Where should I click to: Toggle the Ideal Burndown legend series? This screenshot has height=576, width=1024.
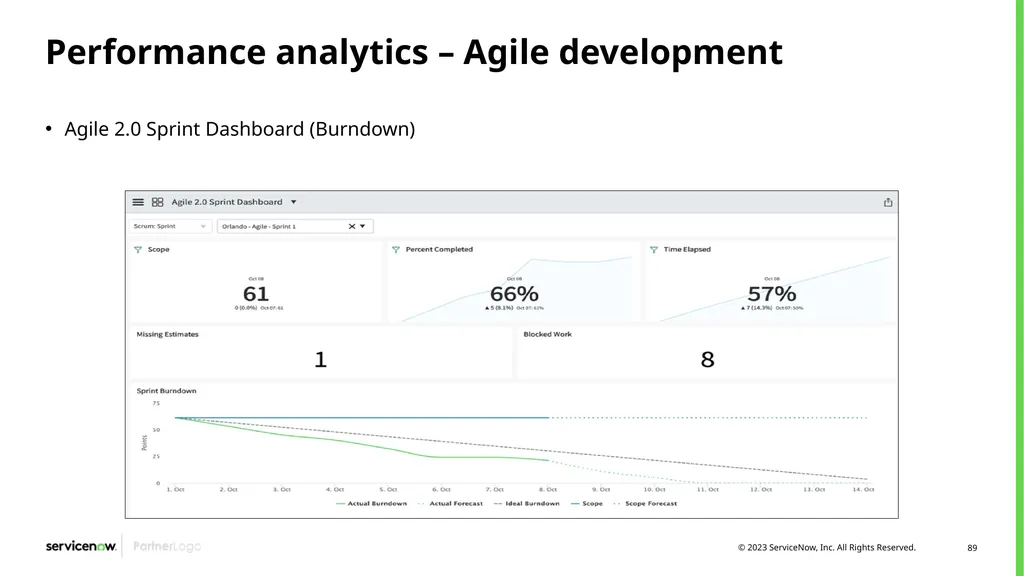pyautogui.click(x=527, y=504)
